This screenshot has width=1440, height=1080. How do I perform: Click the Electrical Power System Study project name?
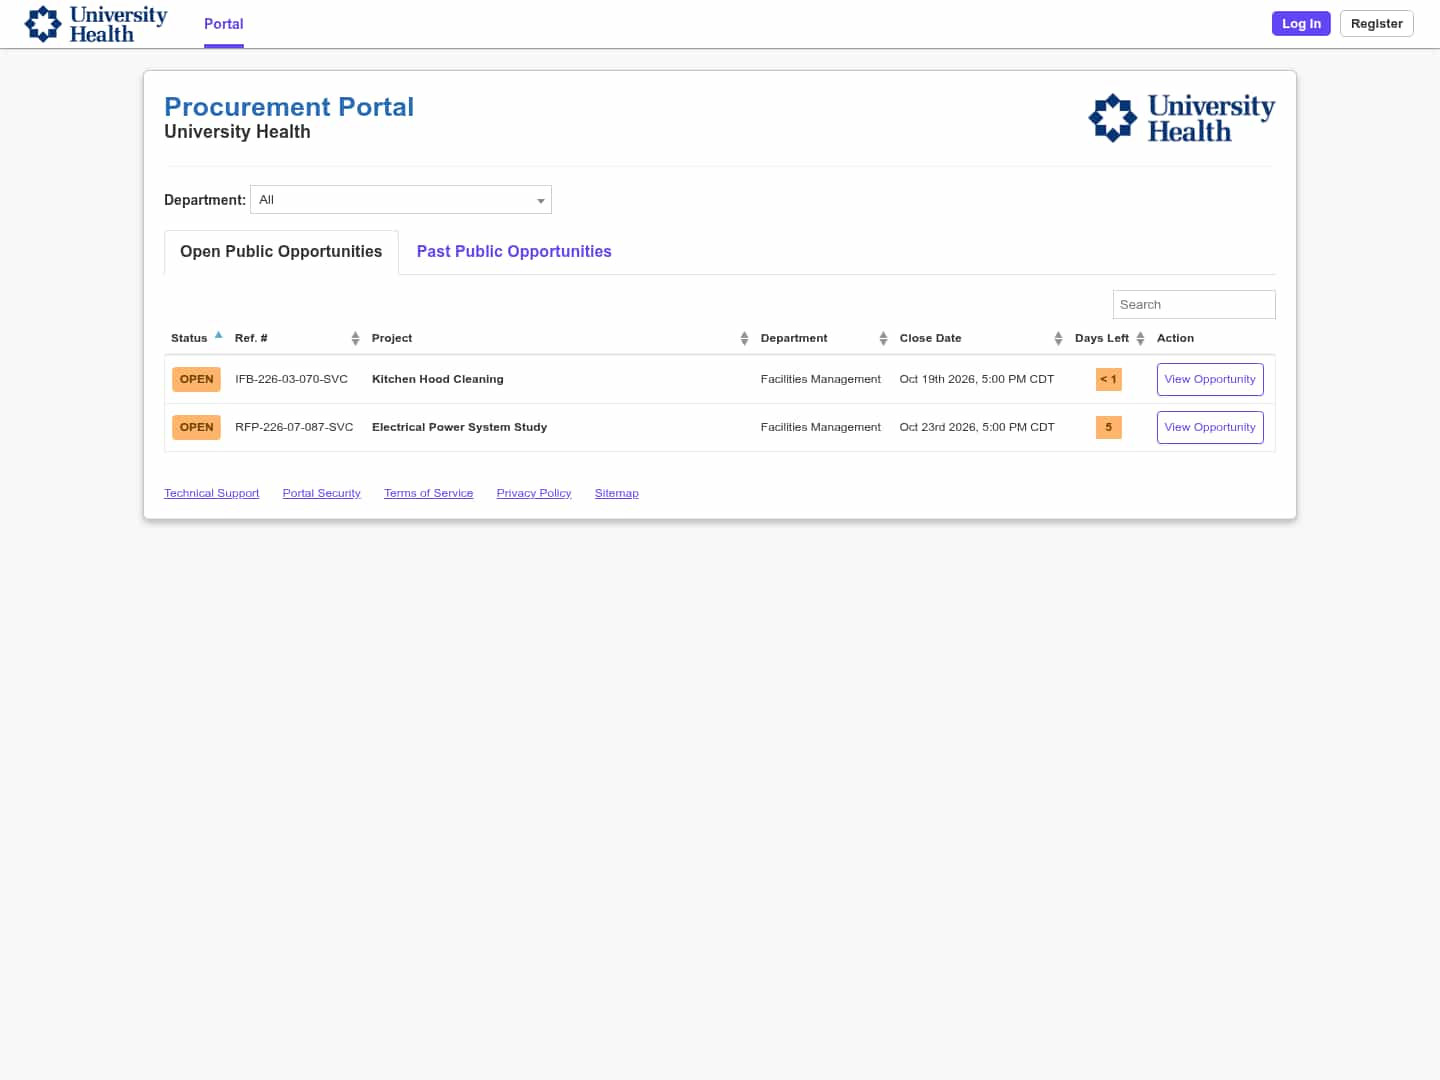(460, 428)
